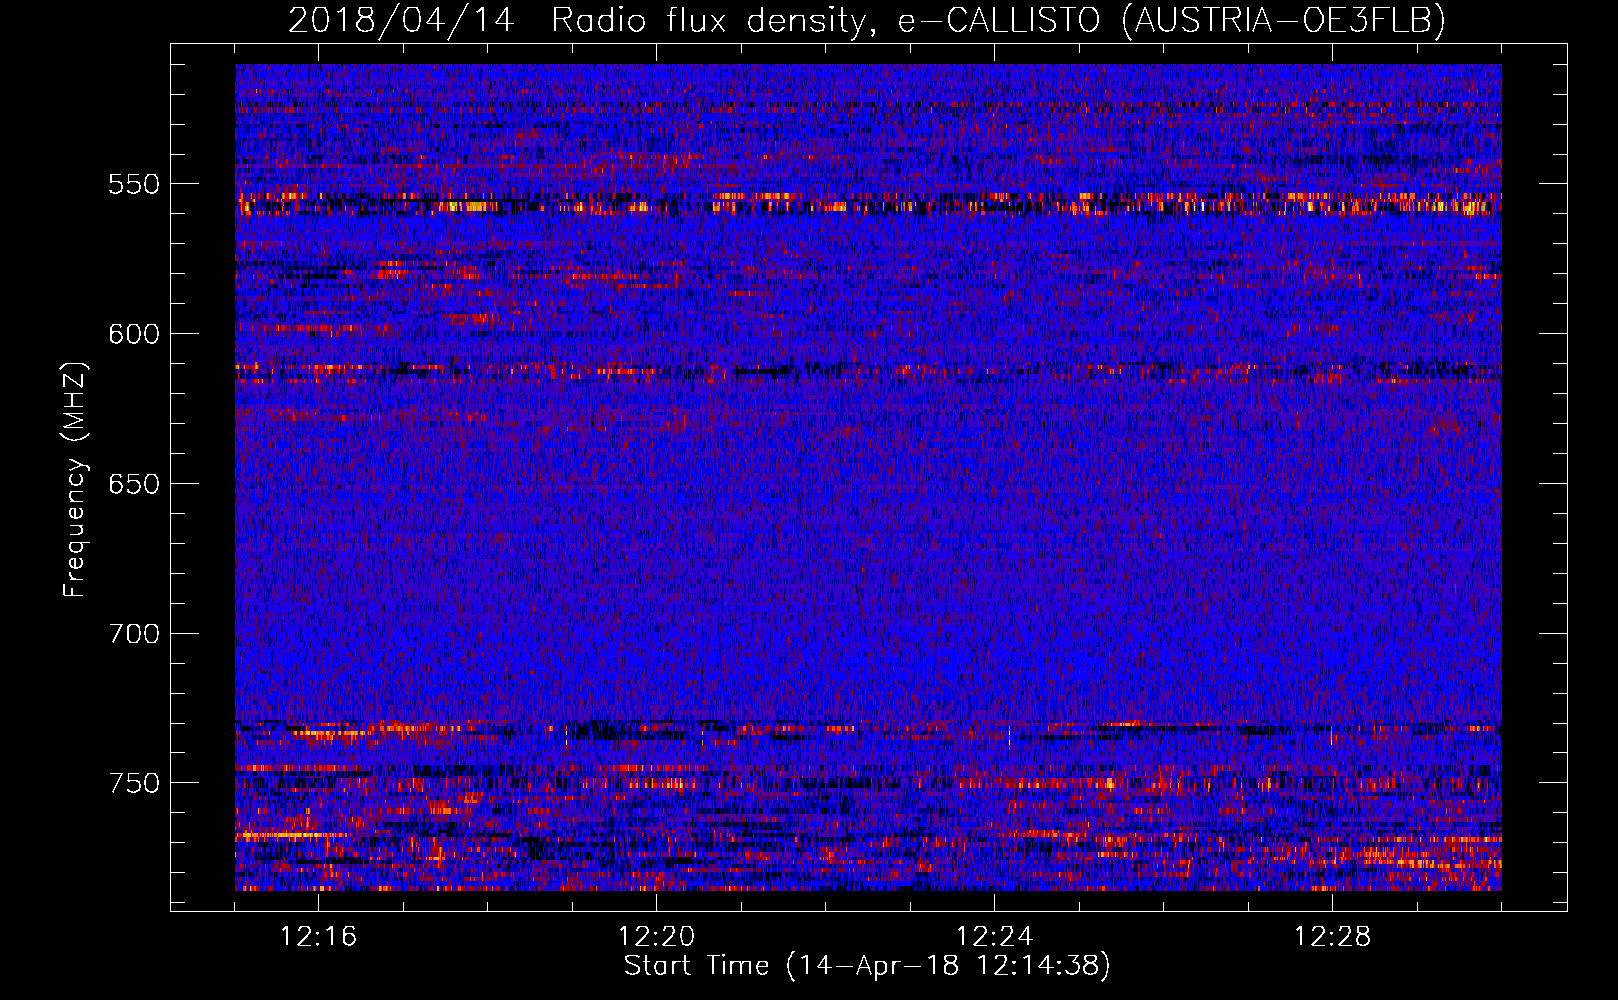The image size is (1618, 1000).
Task: Click the "Start Time (14-Apr-18 12:14:38)" axis label
Action: [x=868, y=966]
